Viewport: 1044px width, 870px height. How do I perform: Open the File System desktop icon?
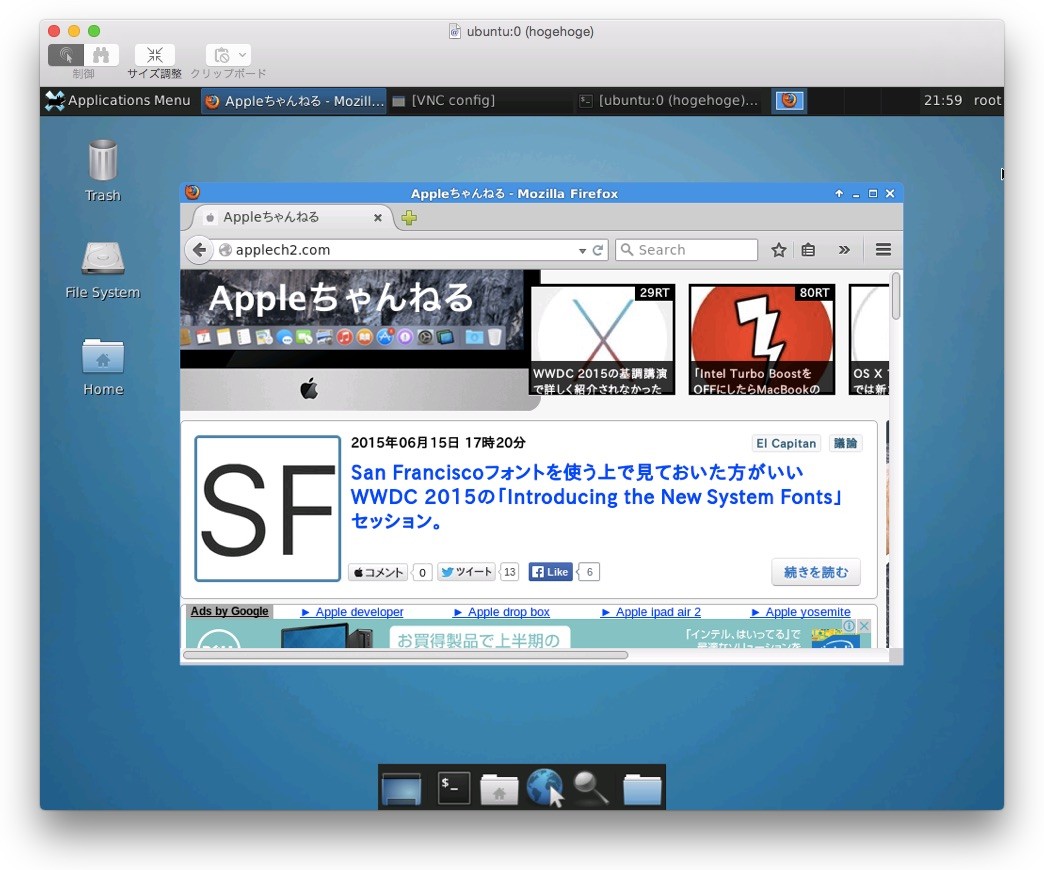pos(103,270)
